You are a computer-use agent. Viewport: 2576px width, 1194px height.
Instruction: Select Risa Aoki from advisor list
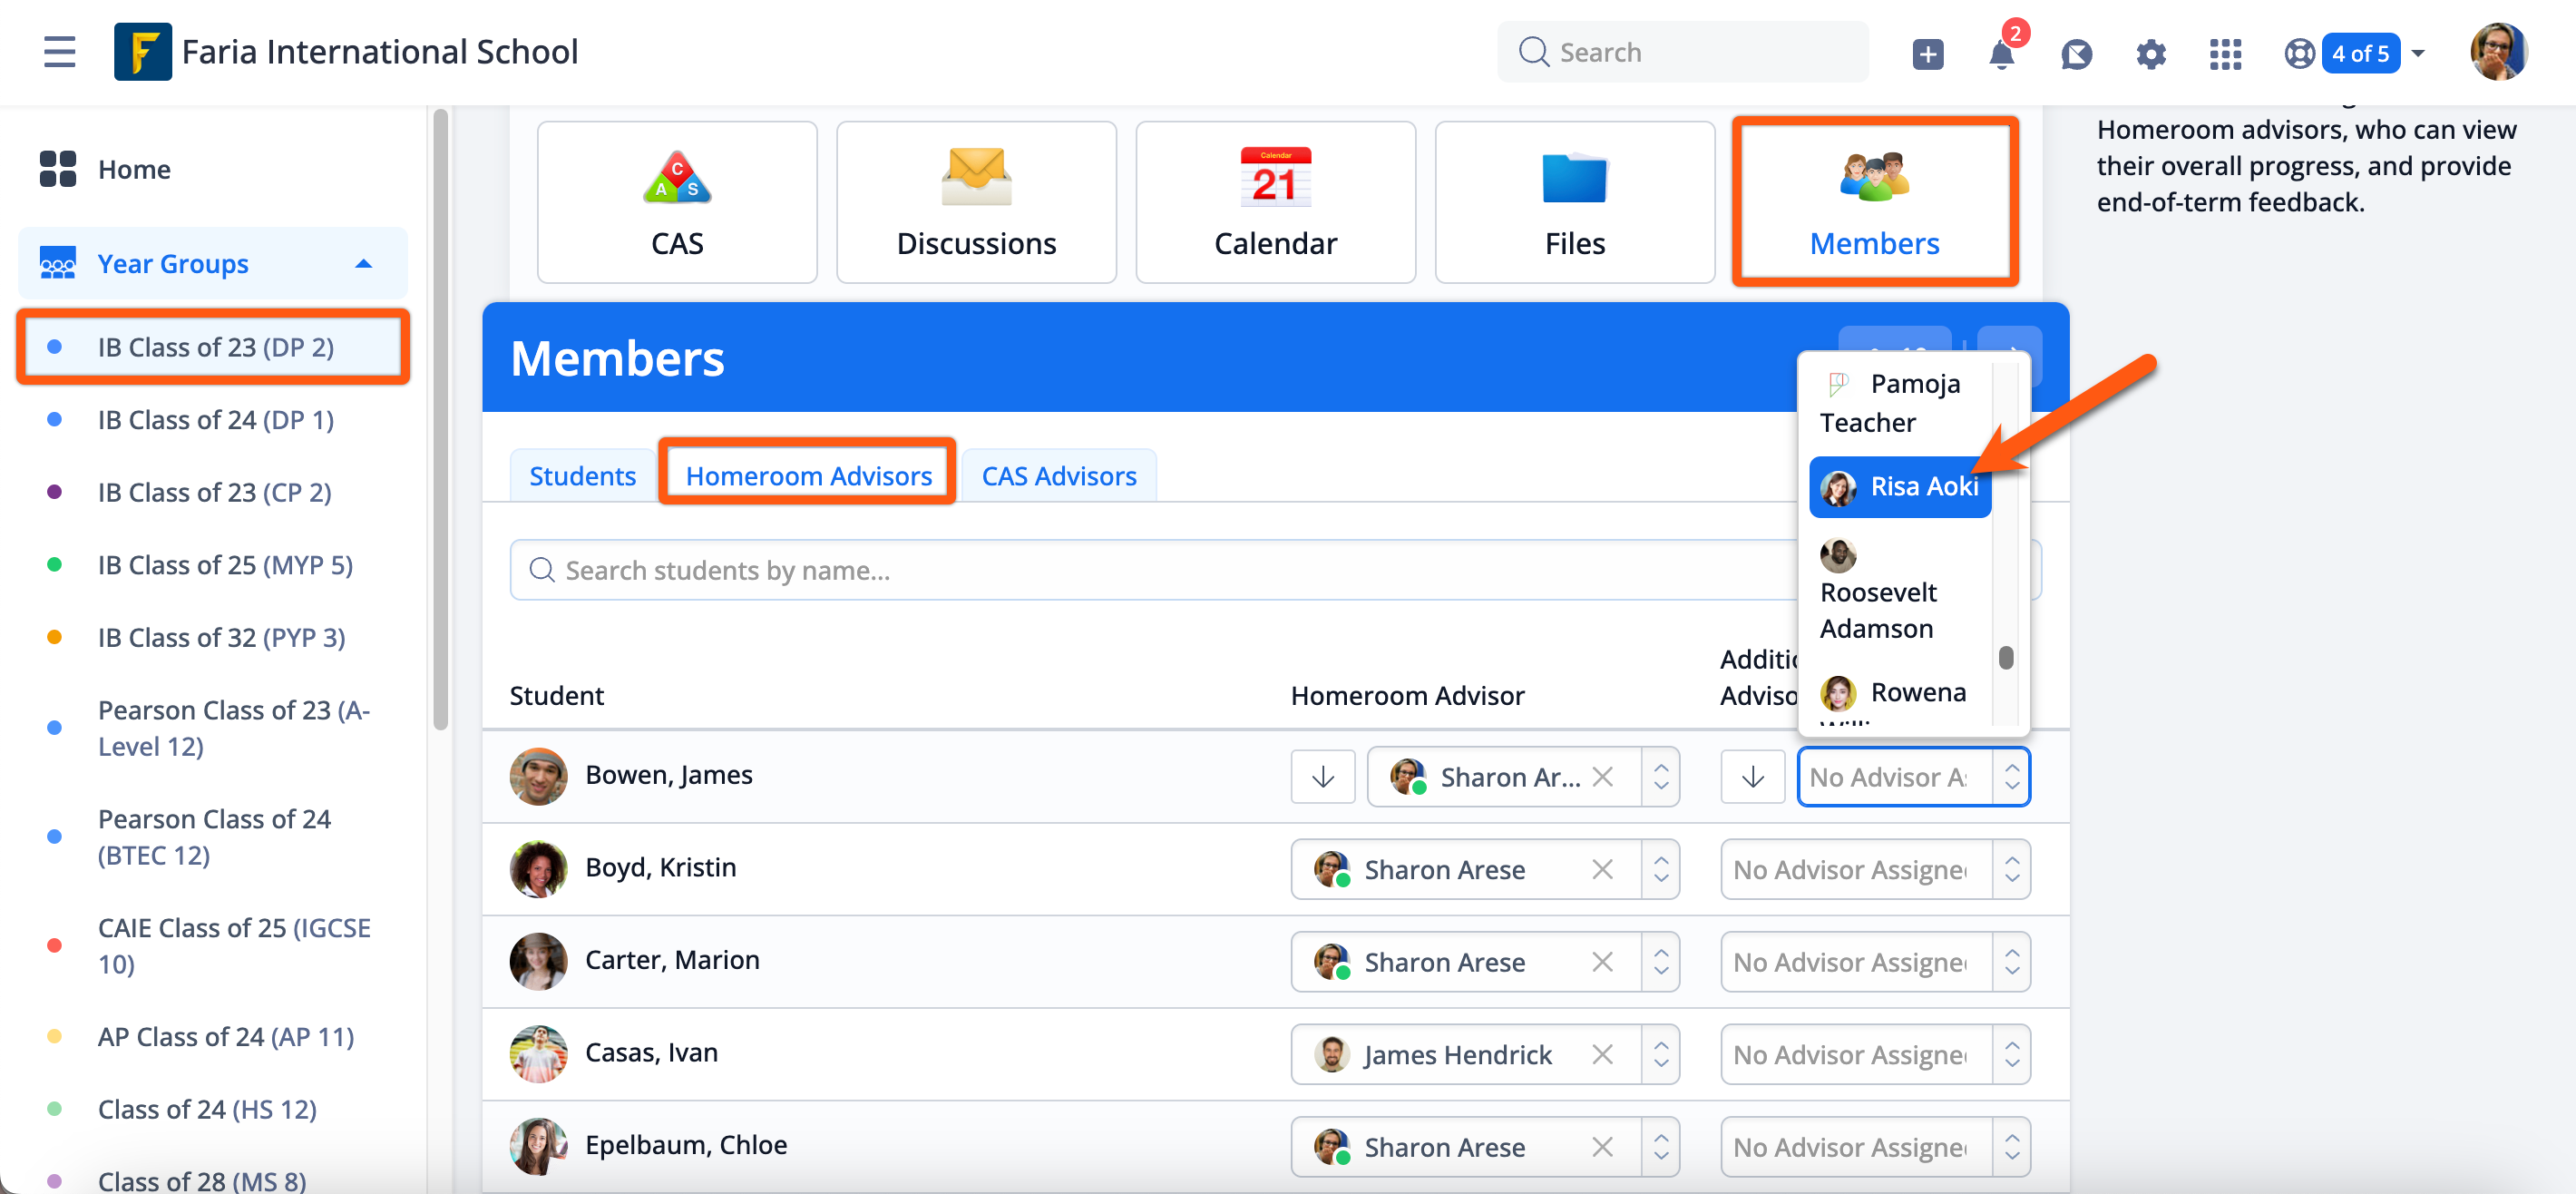coord(1900,487)
